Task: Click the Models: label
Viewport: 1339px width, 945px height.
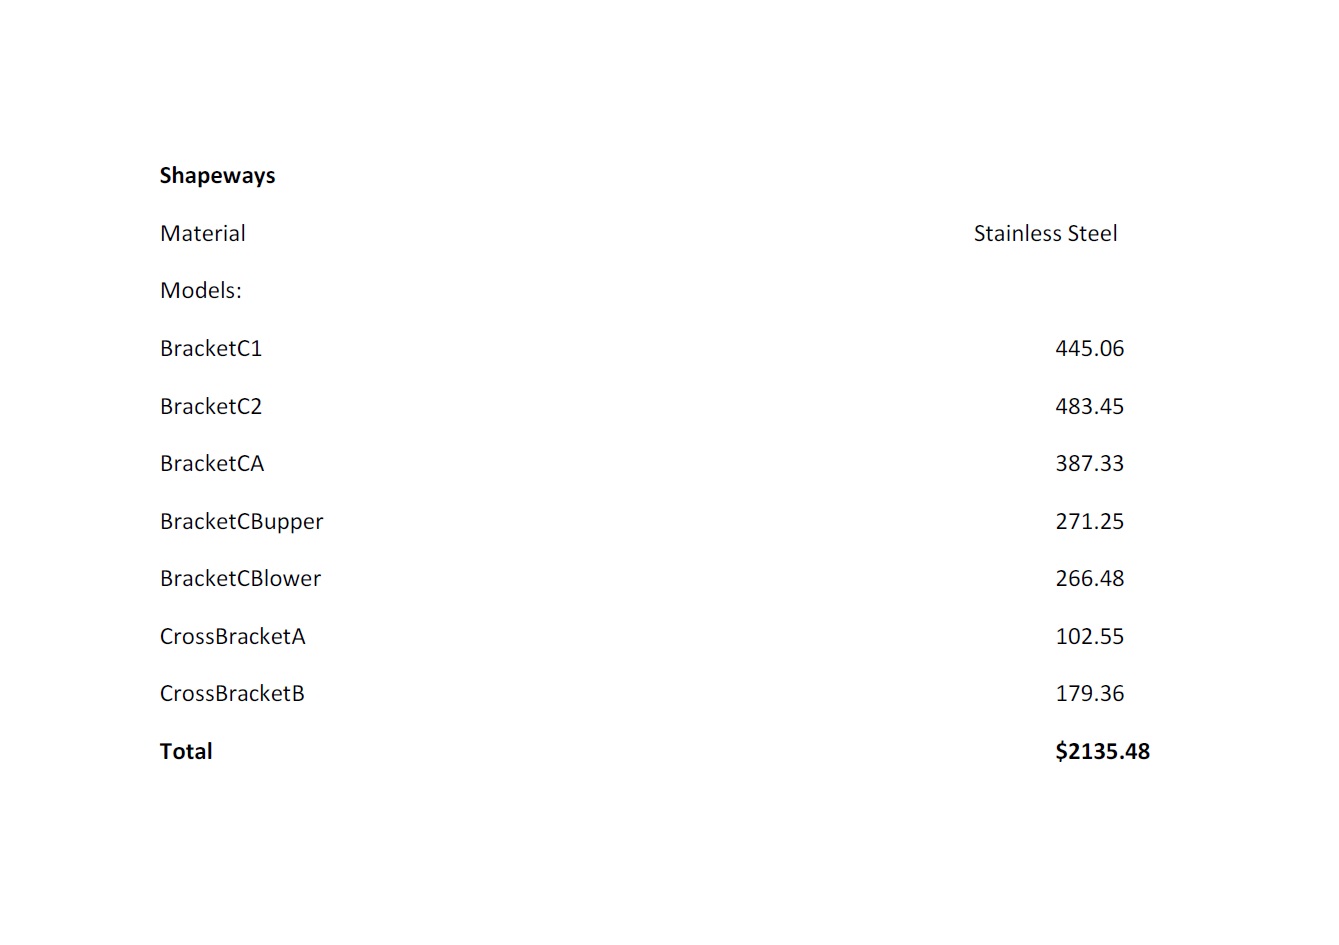Action: click(x=200, y=291)
